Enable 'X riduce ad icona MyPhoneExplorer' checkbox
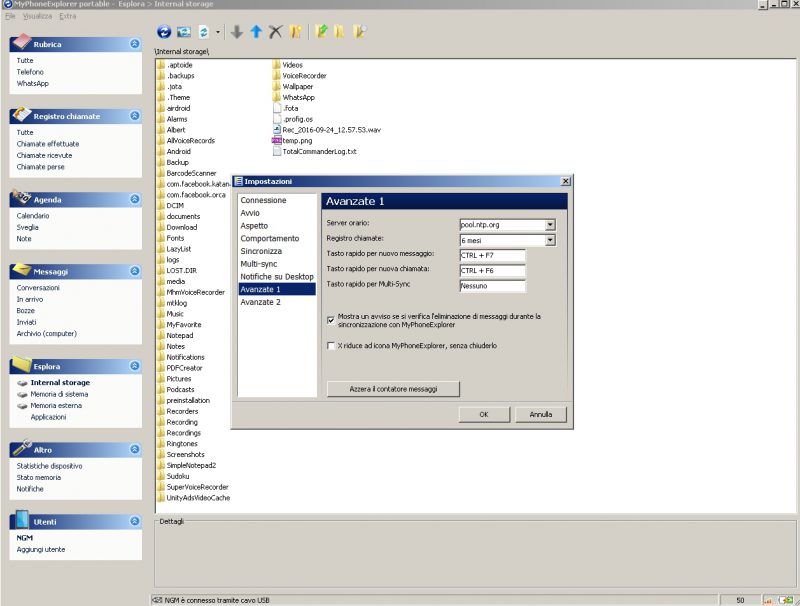This screenshot has height=606, width=800. 332,346
